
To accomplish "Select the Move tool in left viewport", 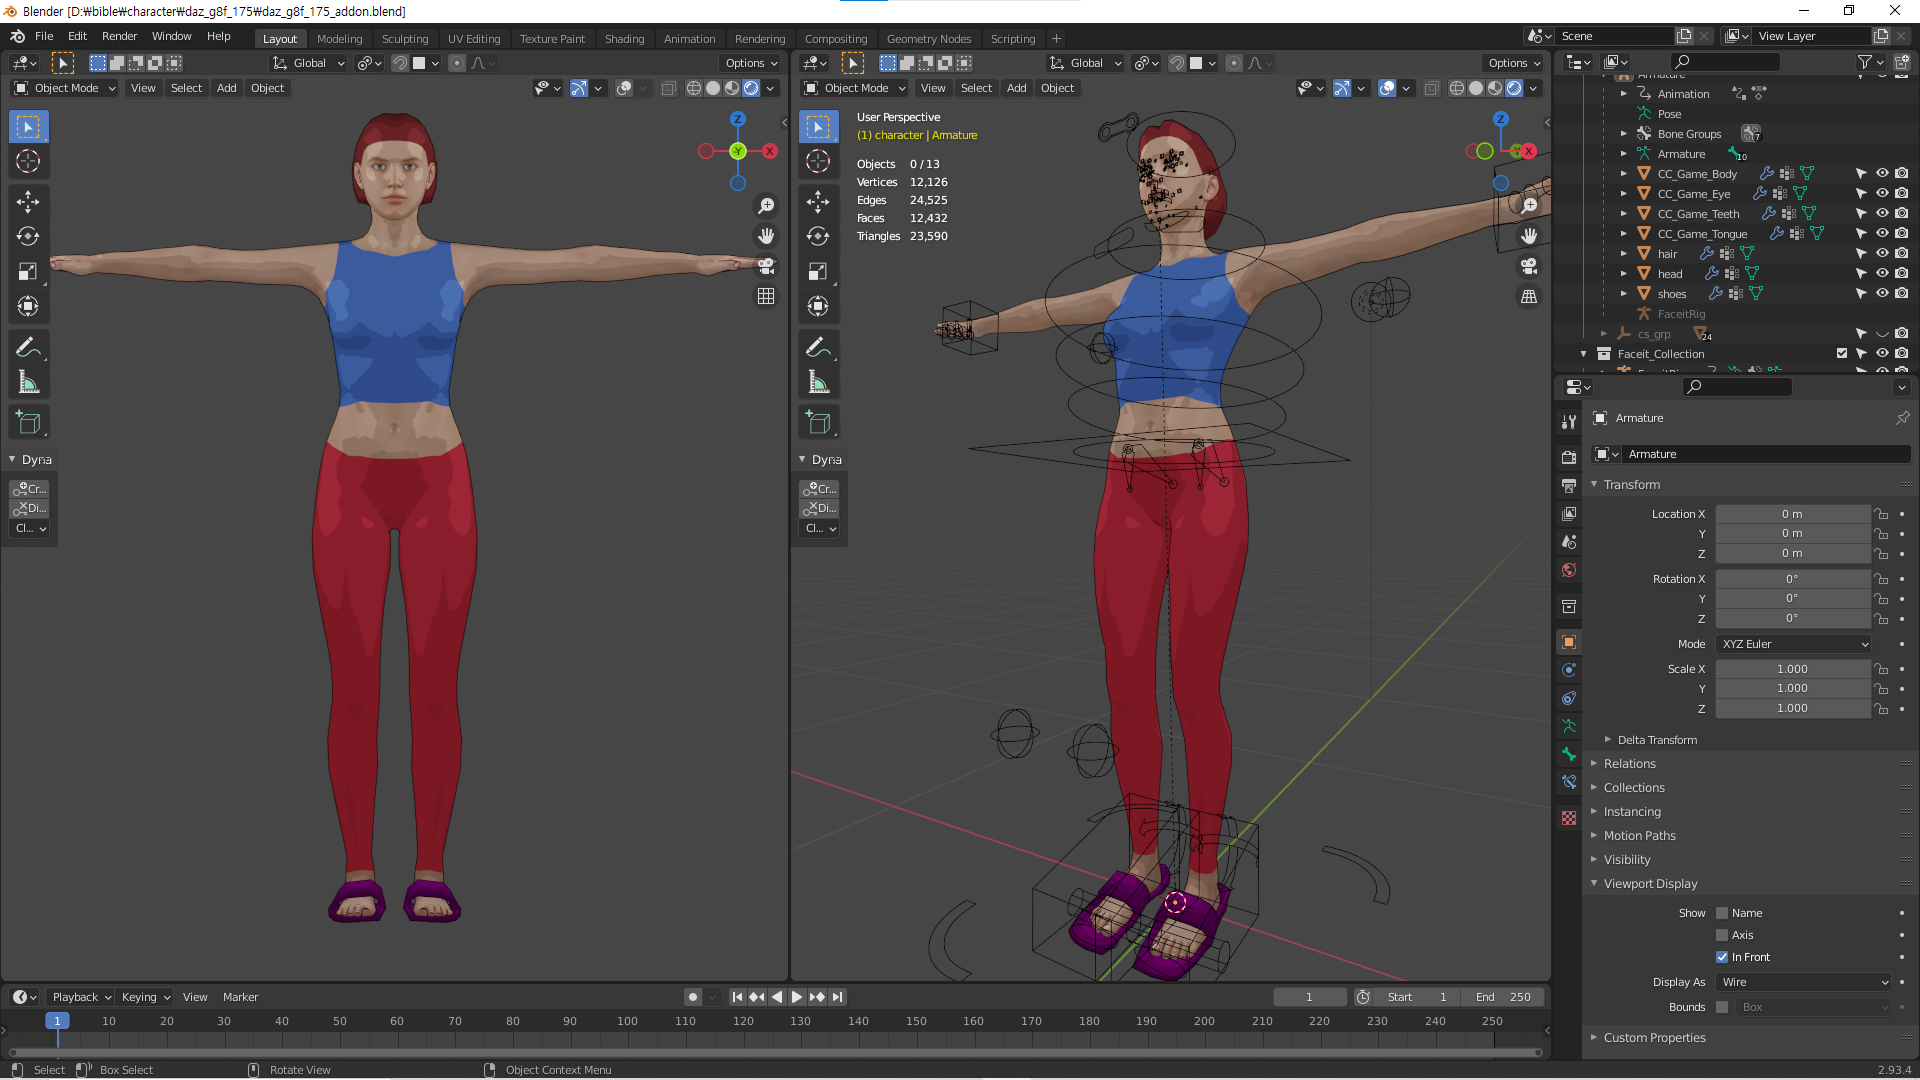I will [x=28, y=202].
